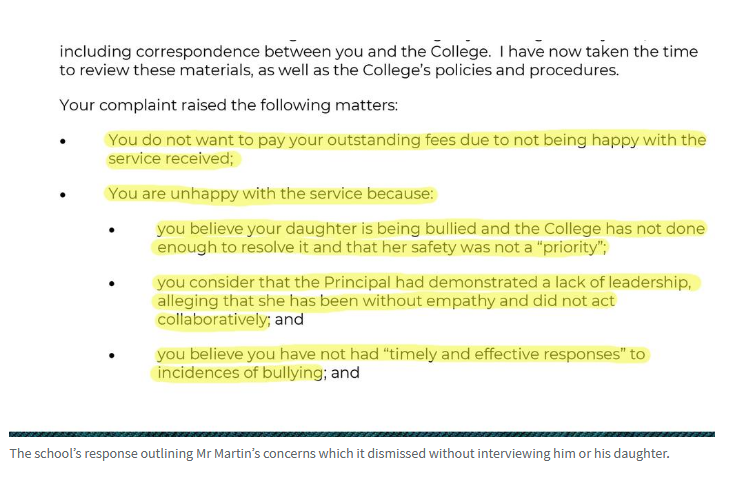Click the sub-bullet beside "you believe you have not had"
The width and height of the screenshot is (756, 478).
(113, 356)
